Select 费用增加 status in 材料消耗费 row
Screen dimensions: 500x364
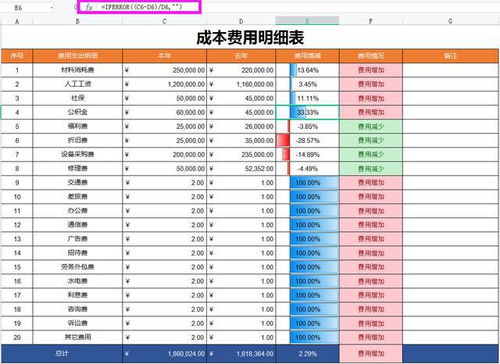click(371, 70)
